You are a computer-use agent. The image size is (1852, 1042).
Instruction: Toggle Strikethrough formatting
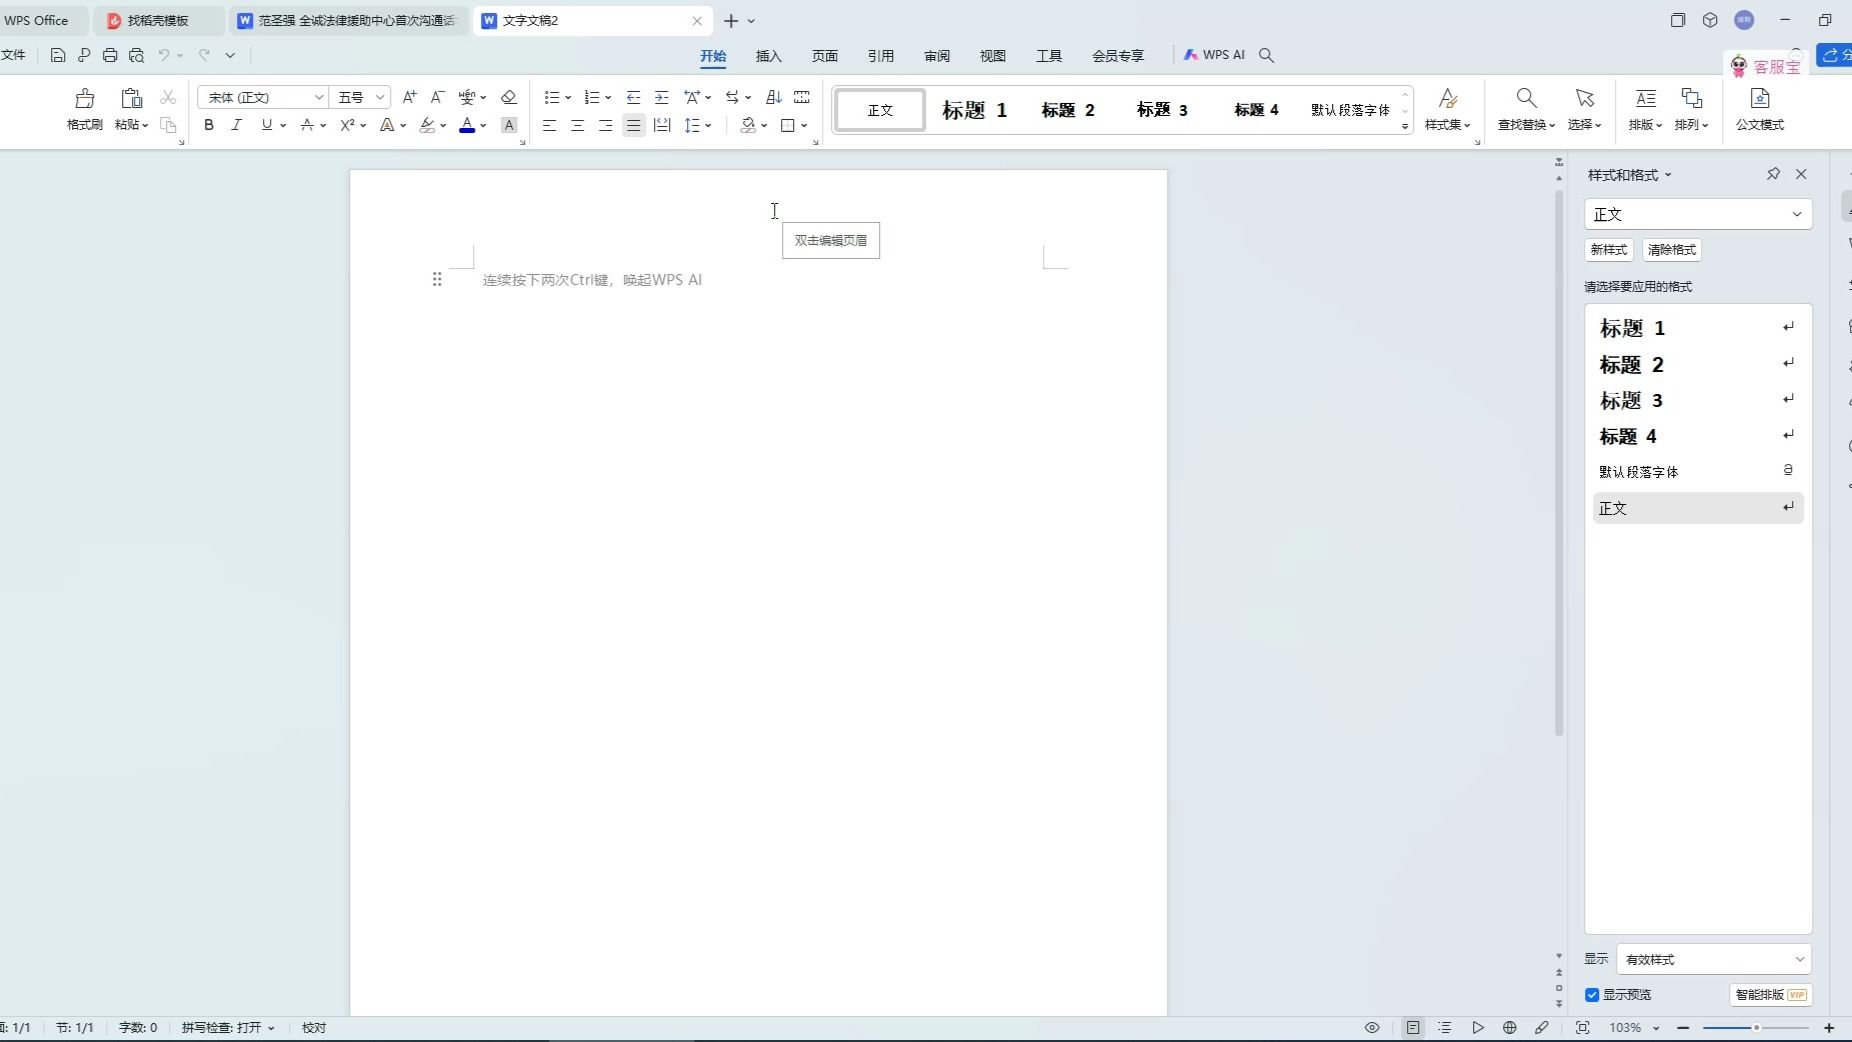307,125
